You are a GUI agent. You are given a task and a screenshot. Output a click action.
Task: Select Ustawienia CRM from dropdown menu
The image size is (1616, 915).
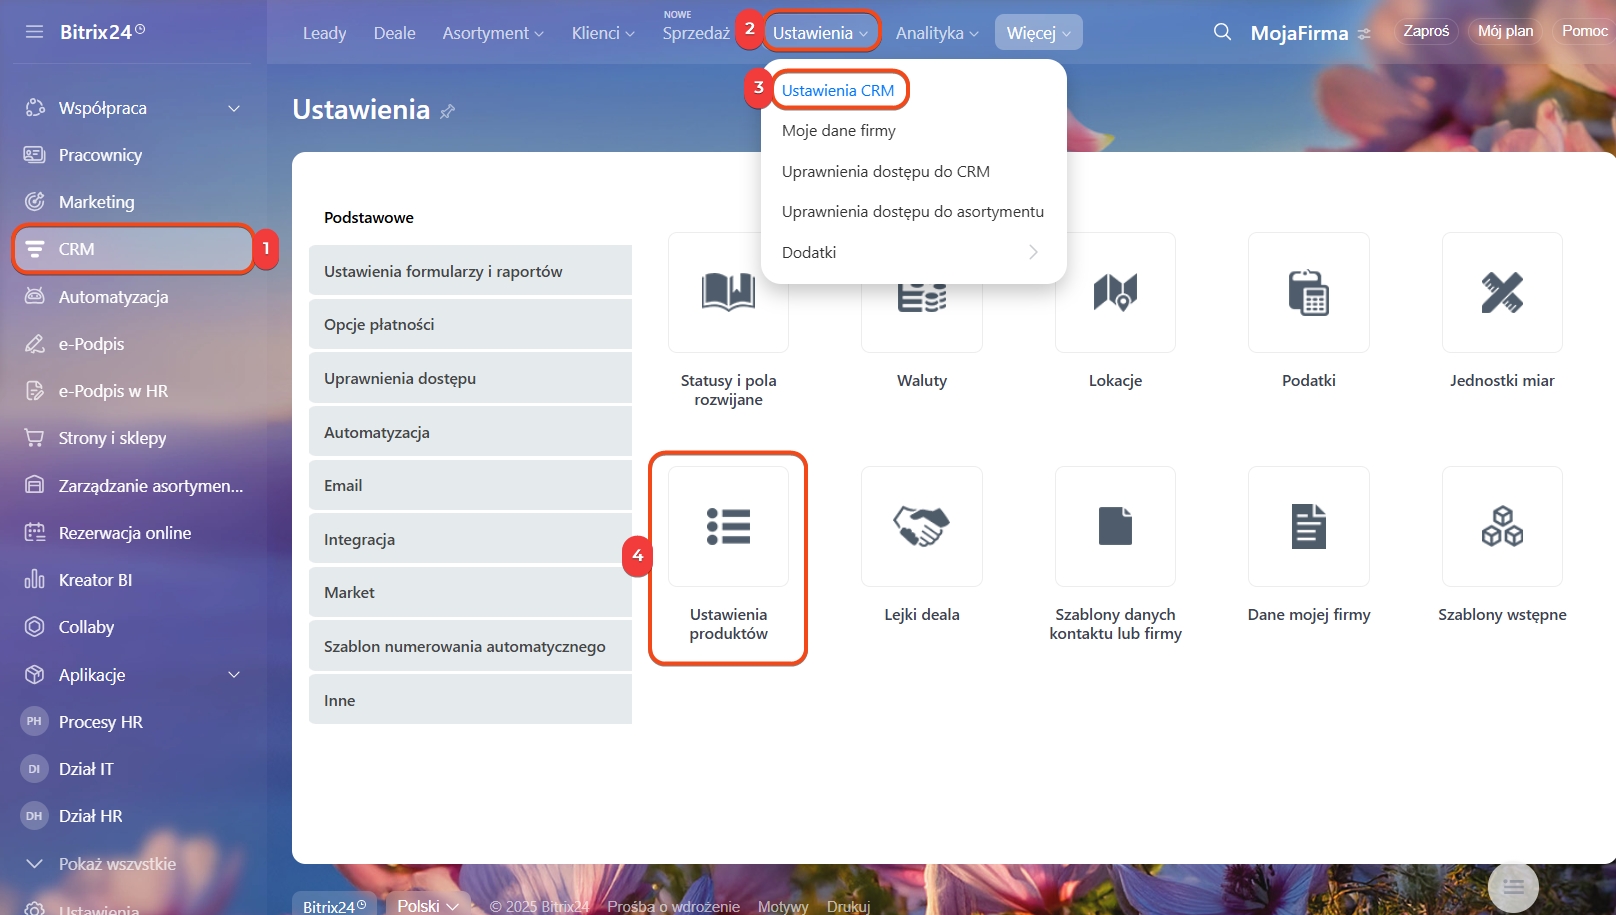click(838, 90)
